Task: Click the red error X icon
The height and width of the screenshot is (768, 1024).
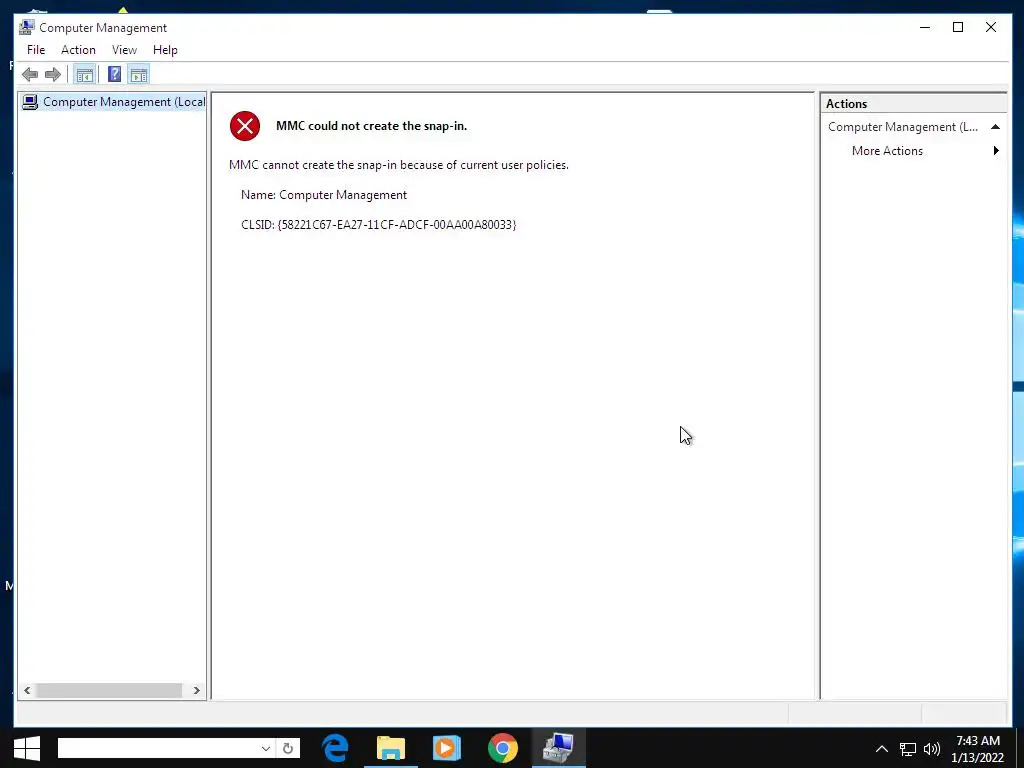Action: point(245,126)
